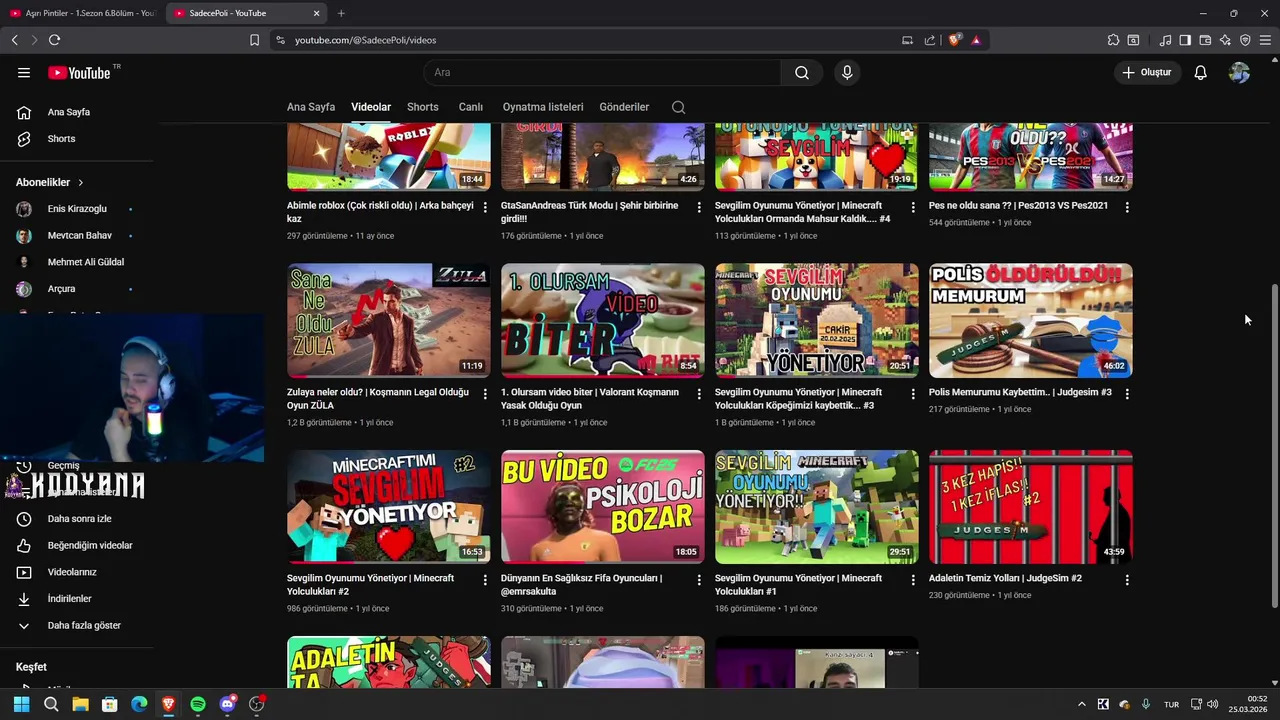Open the Gönderiler tab

tap(624, 107)
